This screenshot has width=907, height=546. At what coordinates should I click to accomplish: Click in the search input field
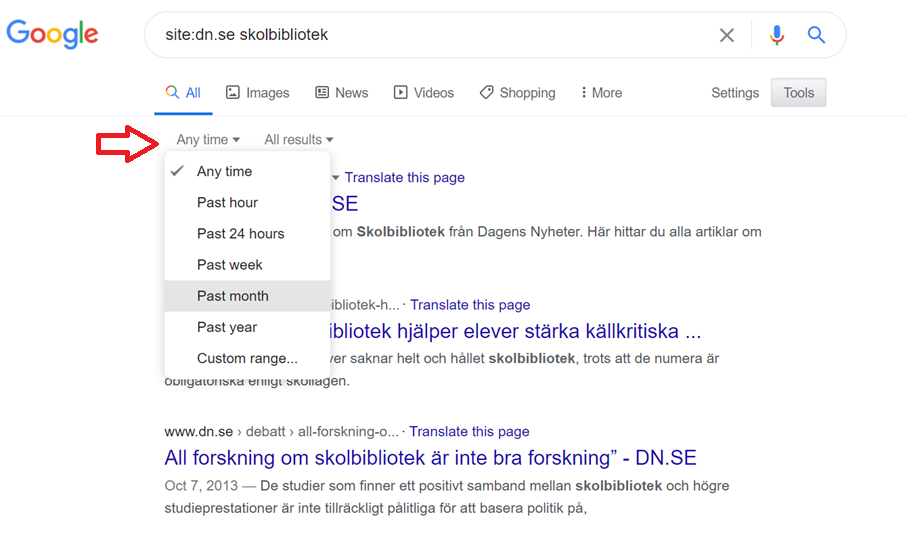click(434, 35)
